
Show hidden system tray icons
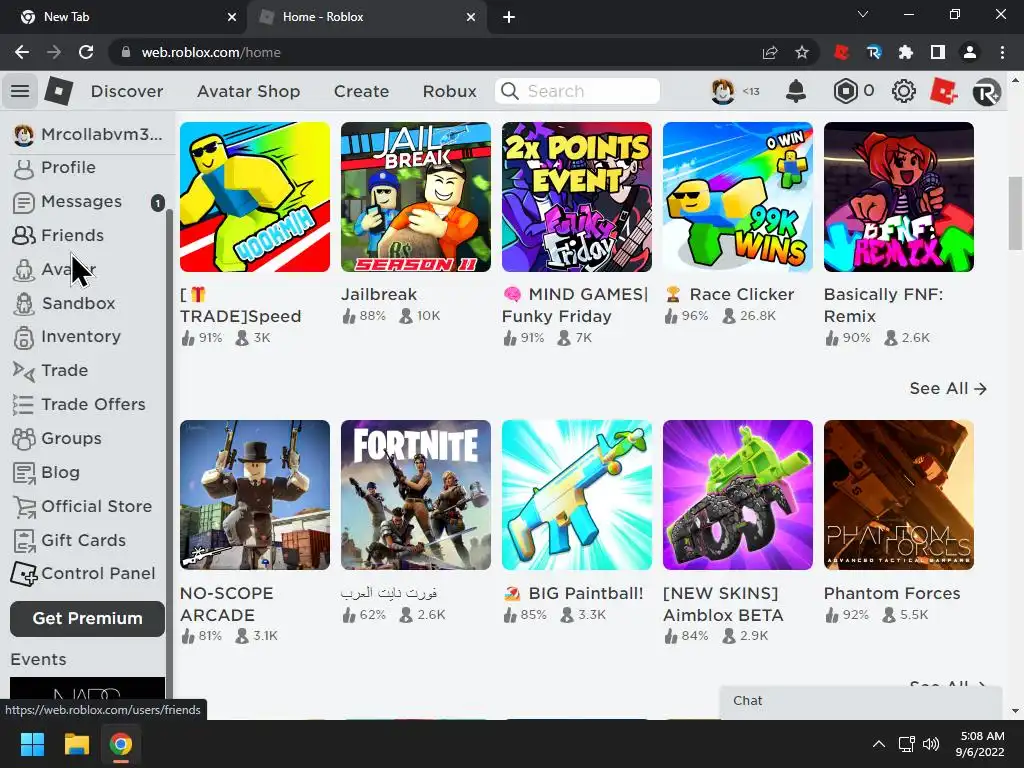tap(879, 744)
